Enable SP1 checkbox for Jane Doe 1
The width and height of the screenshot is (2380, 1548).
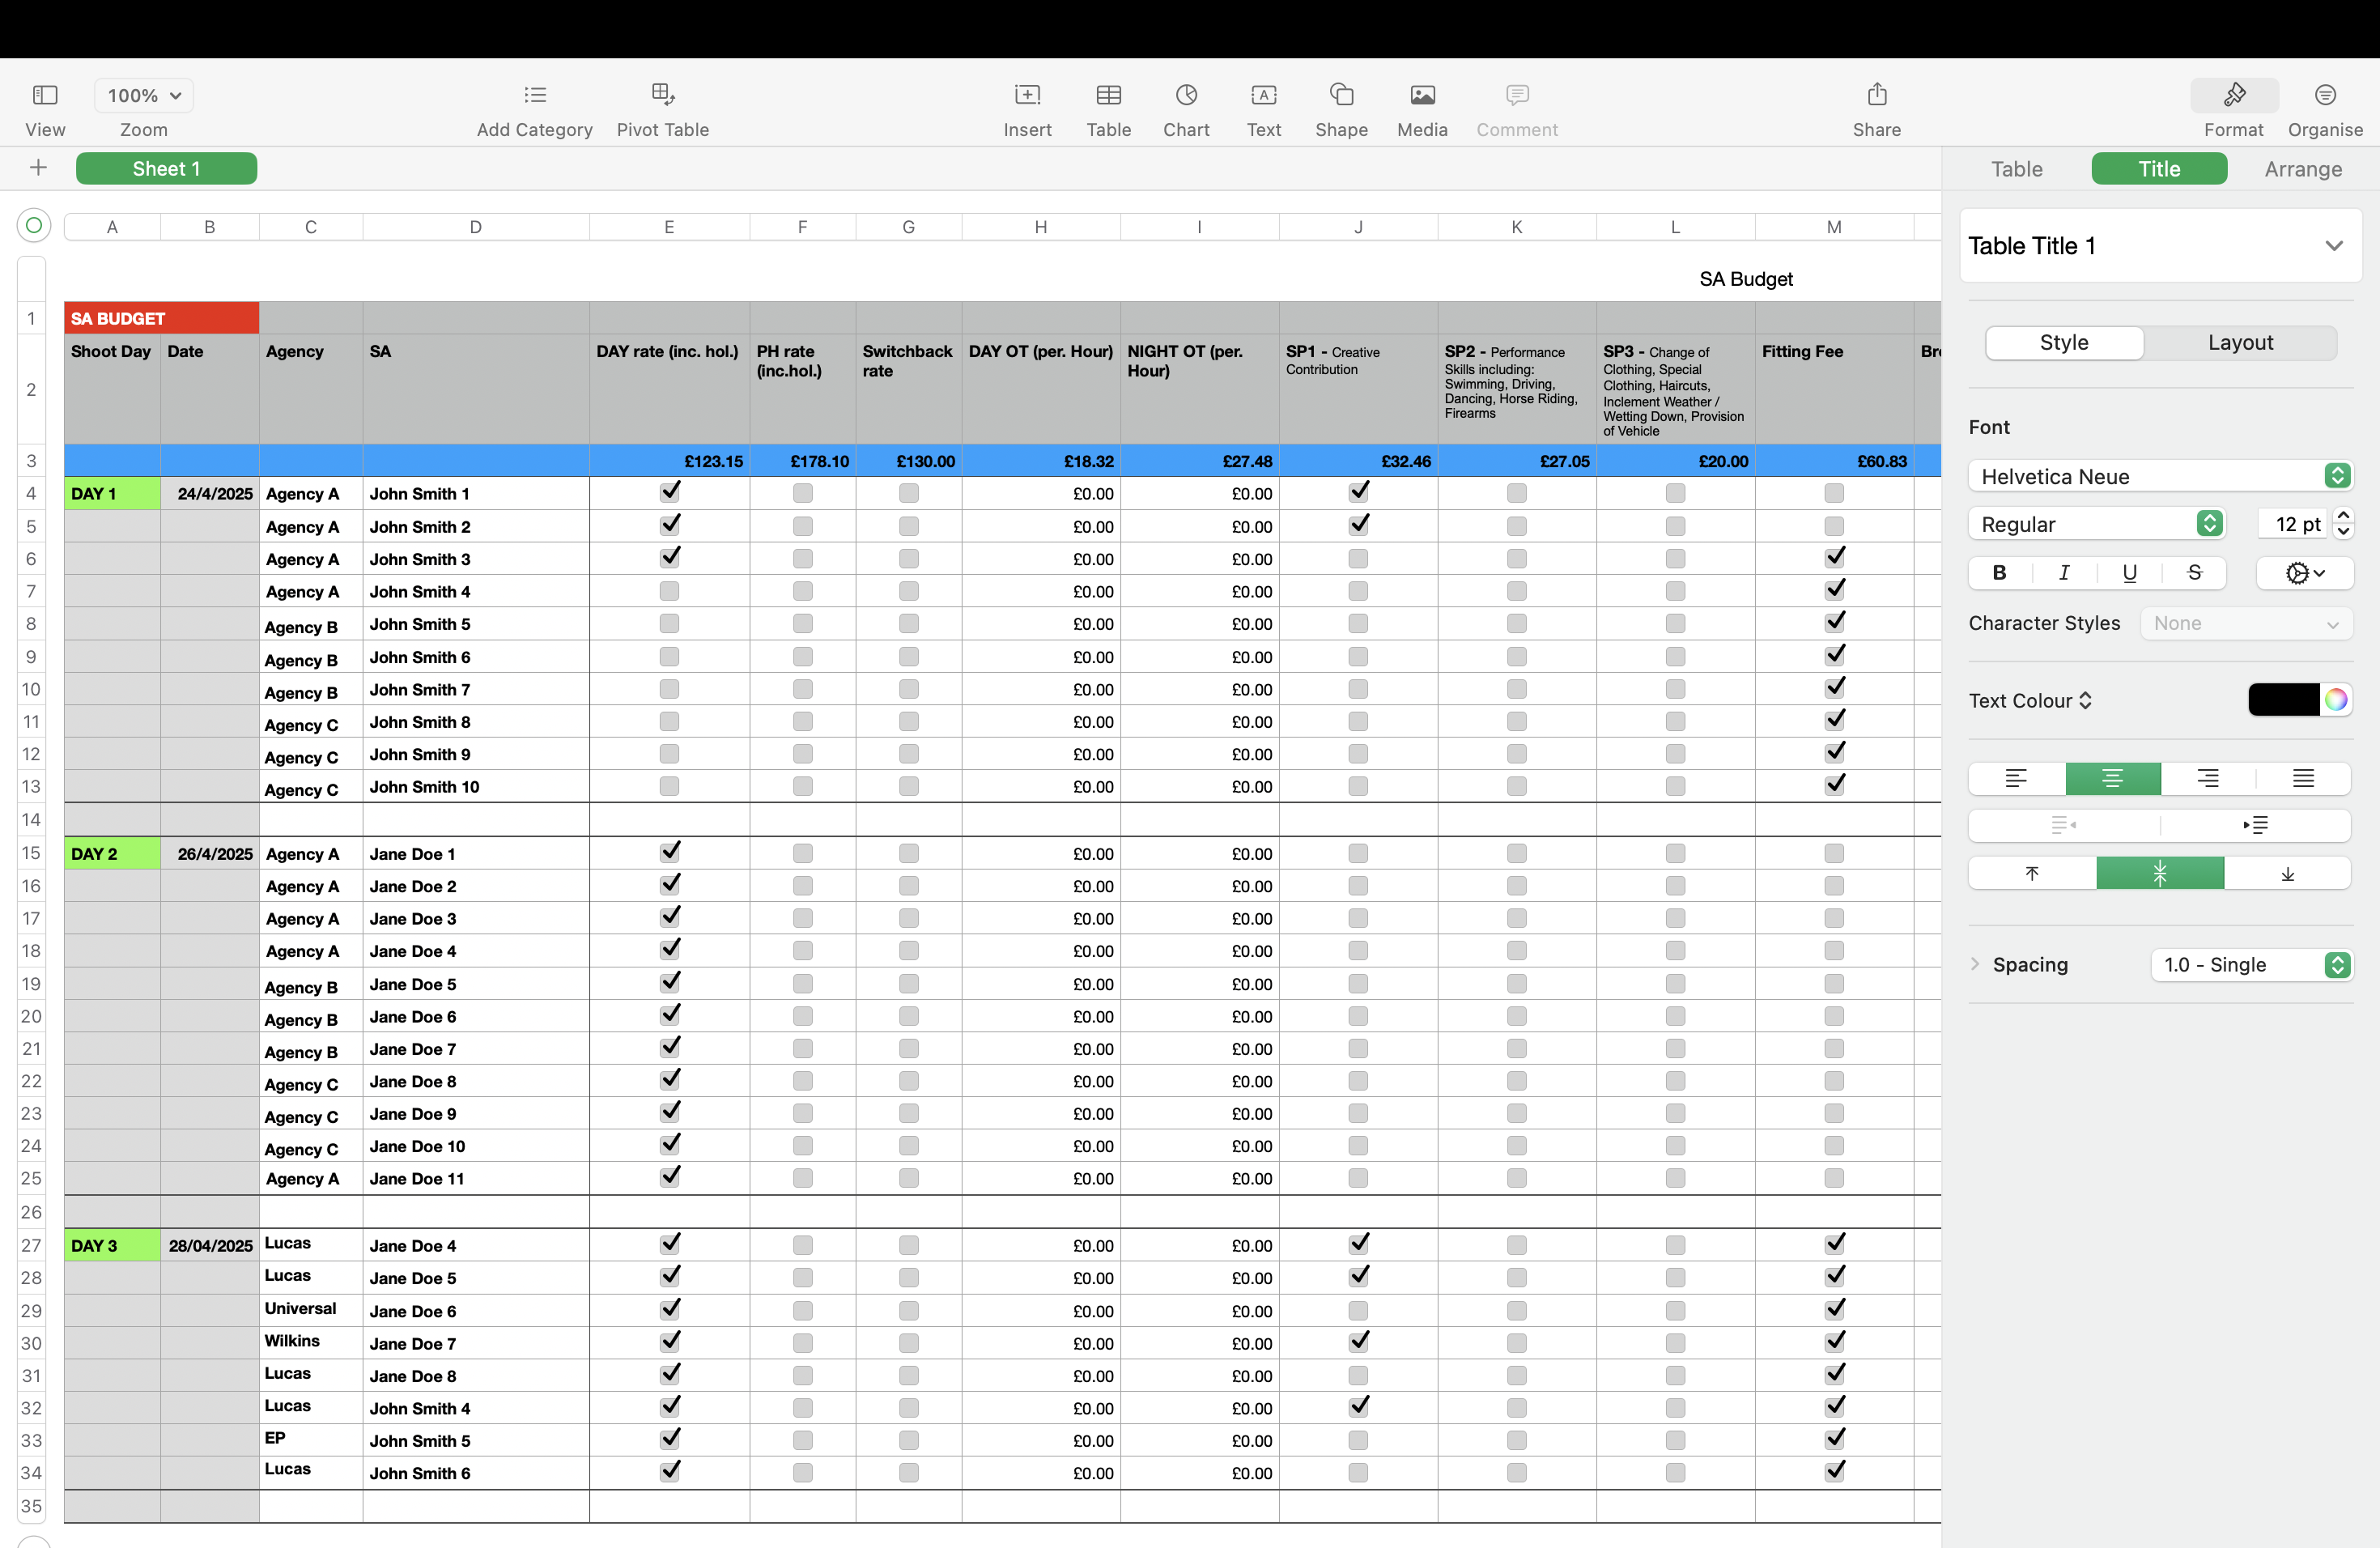(x=1358, y=854)
